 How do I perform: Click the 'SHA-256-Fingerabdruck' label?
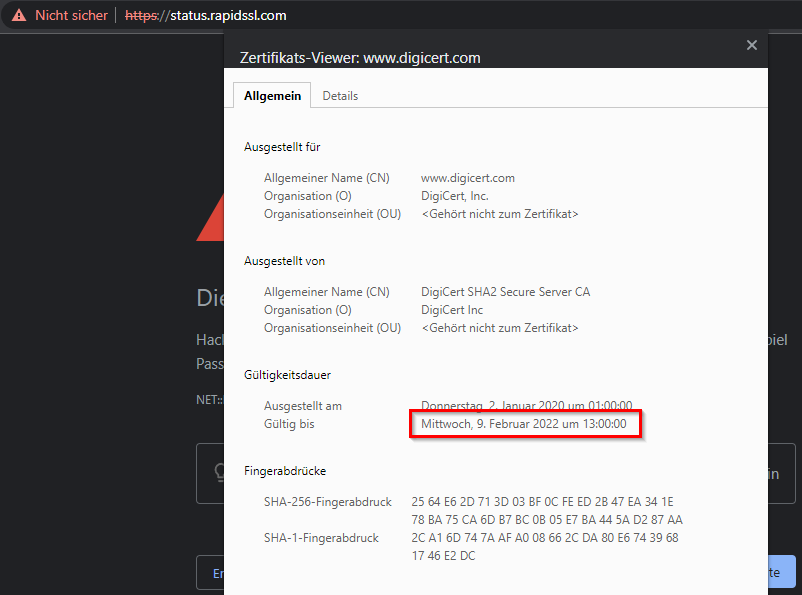327,502
